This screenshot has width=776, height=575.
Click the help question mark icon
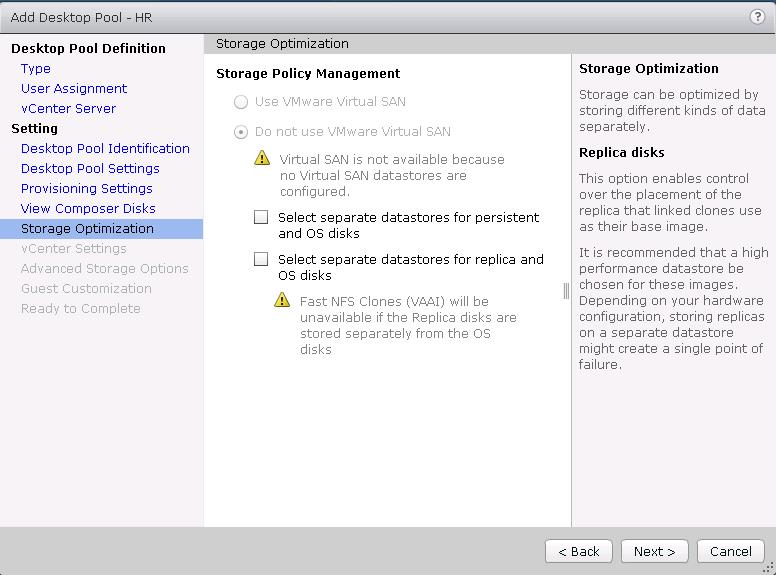(x=757, y=17)
